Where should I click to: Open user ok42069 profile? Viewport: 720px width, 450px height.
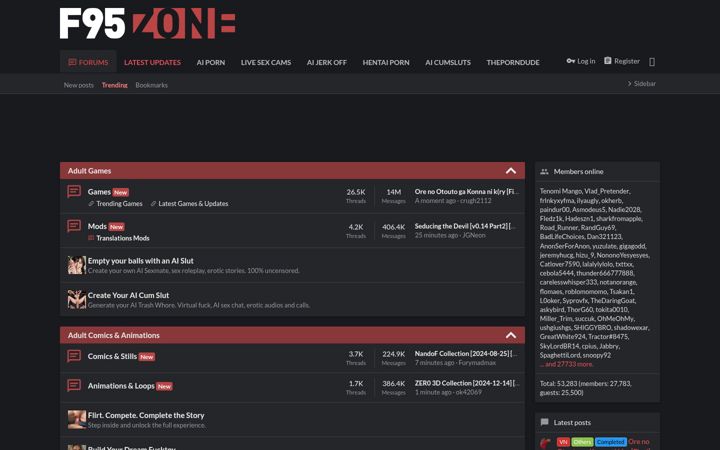pyautogui.click(x=468, y=392)
